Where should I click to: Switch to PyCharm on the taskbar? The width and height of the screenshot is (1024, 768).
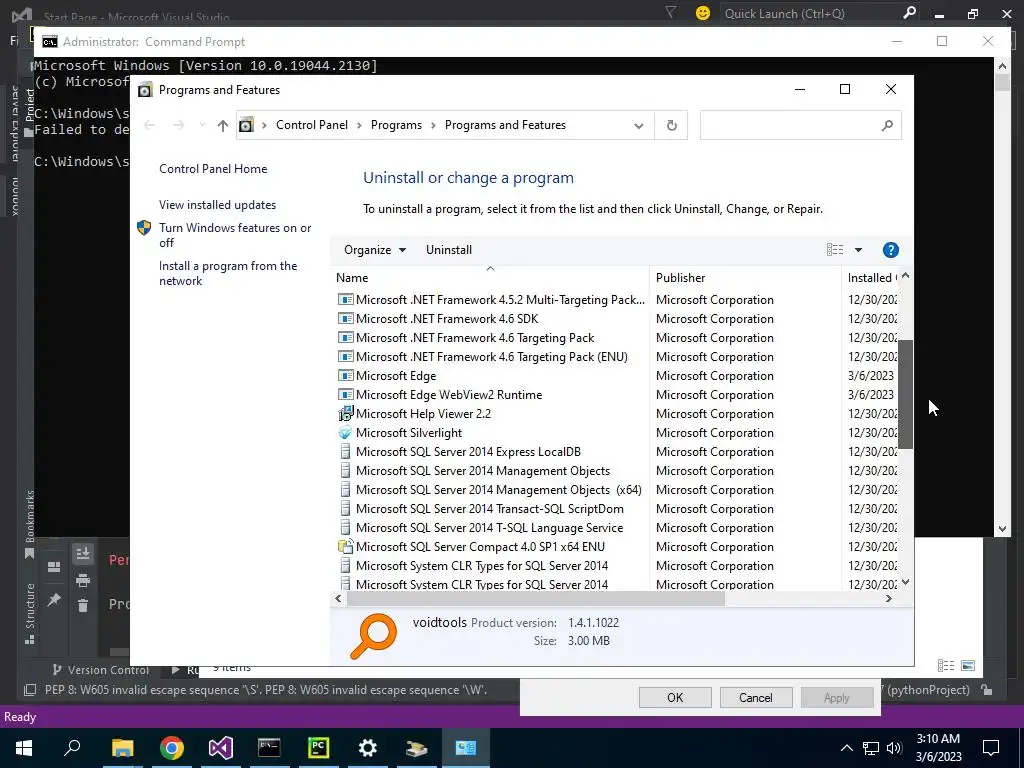click(319, 748)
